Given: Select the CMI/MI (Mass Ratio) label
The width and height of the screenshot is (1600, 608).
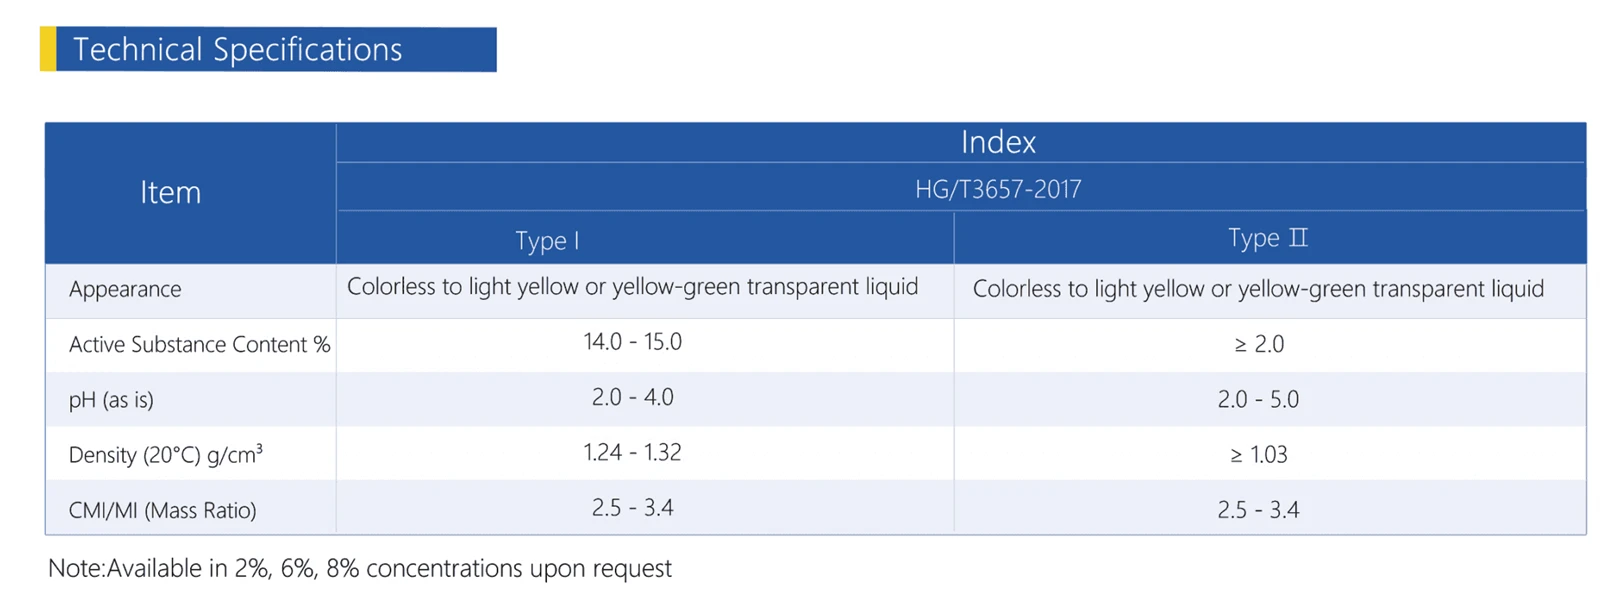Looking at the screenshot, I should click(x=162, y=510).
